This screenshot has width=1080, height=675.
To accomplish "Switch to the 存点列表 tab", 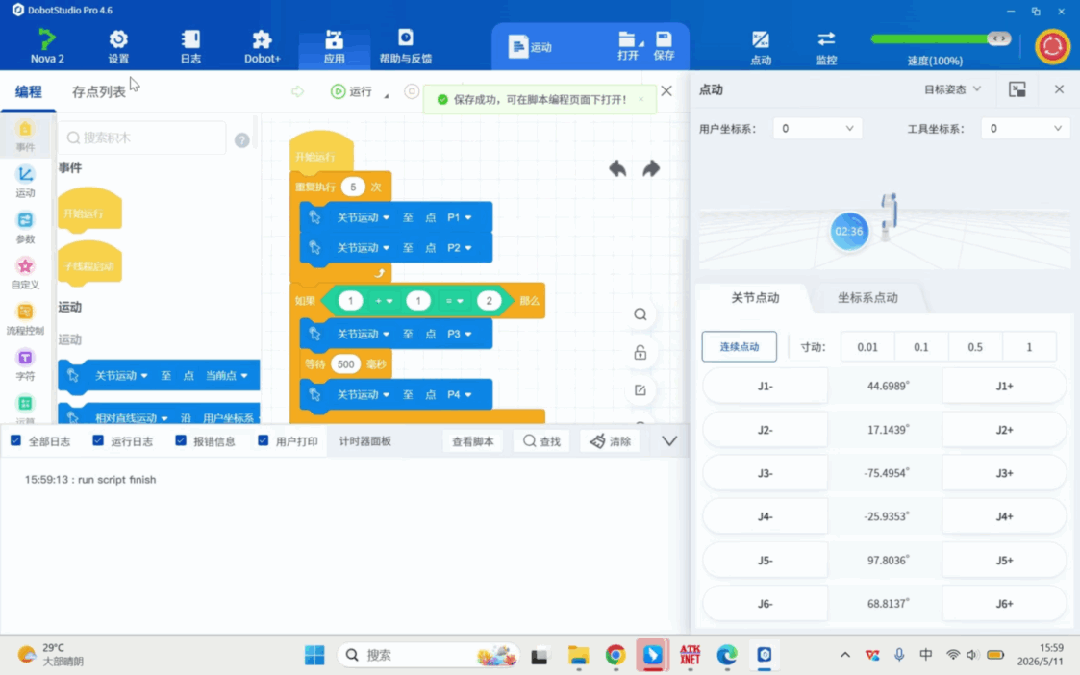I will click(x=98, y=92).
